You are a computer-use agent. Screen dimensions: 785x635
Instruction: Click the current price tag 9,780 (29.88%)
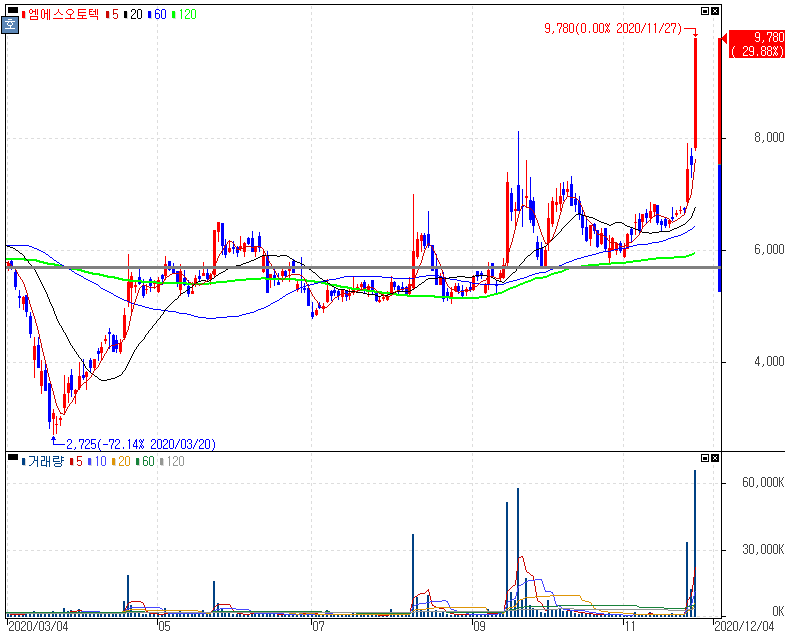756,44
